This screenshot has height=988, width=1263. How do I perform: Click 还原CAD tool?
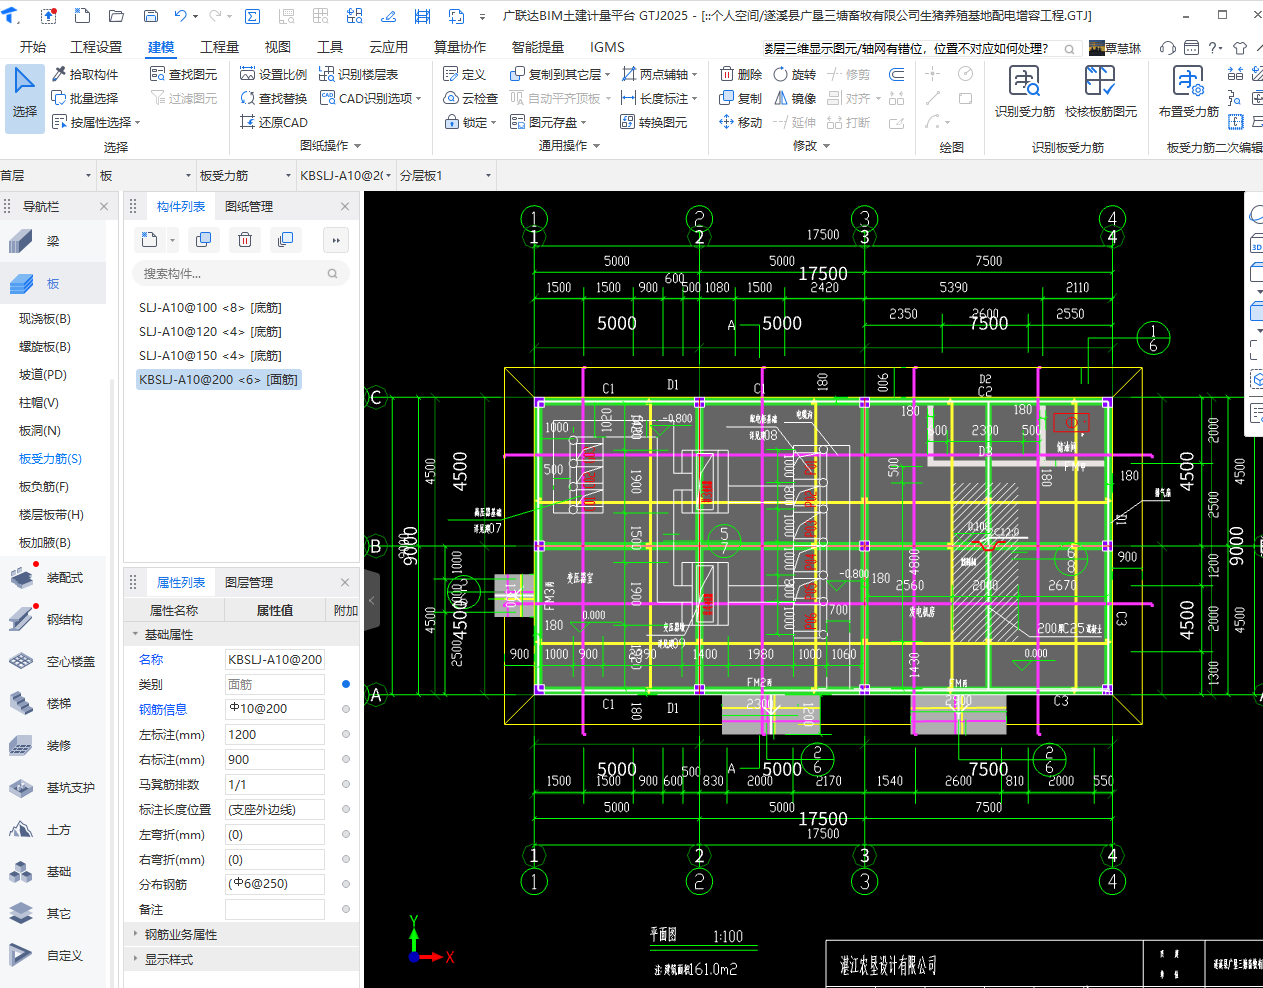coord(273,122)
